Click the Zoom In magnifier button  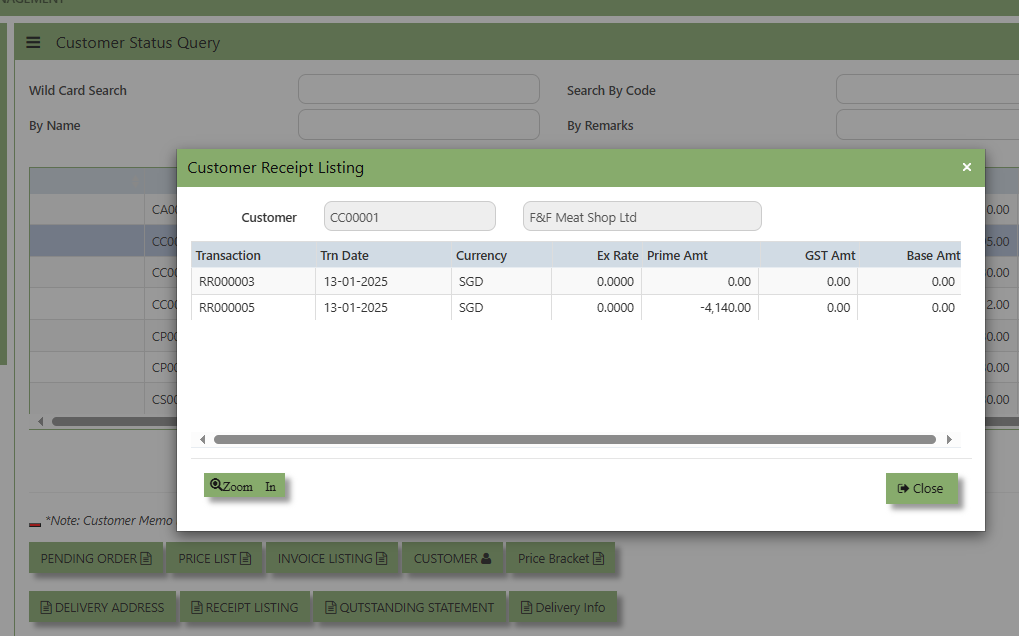[x=244, y=485]
